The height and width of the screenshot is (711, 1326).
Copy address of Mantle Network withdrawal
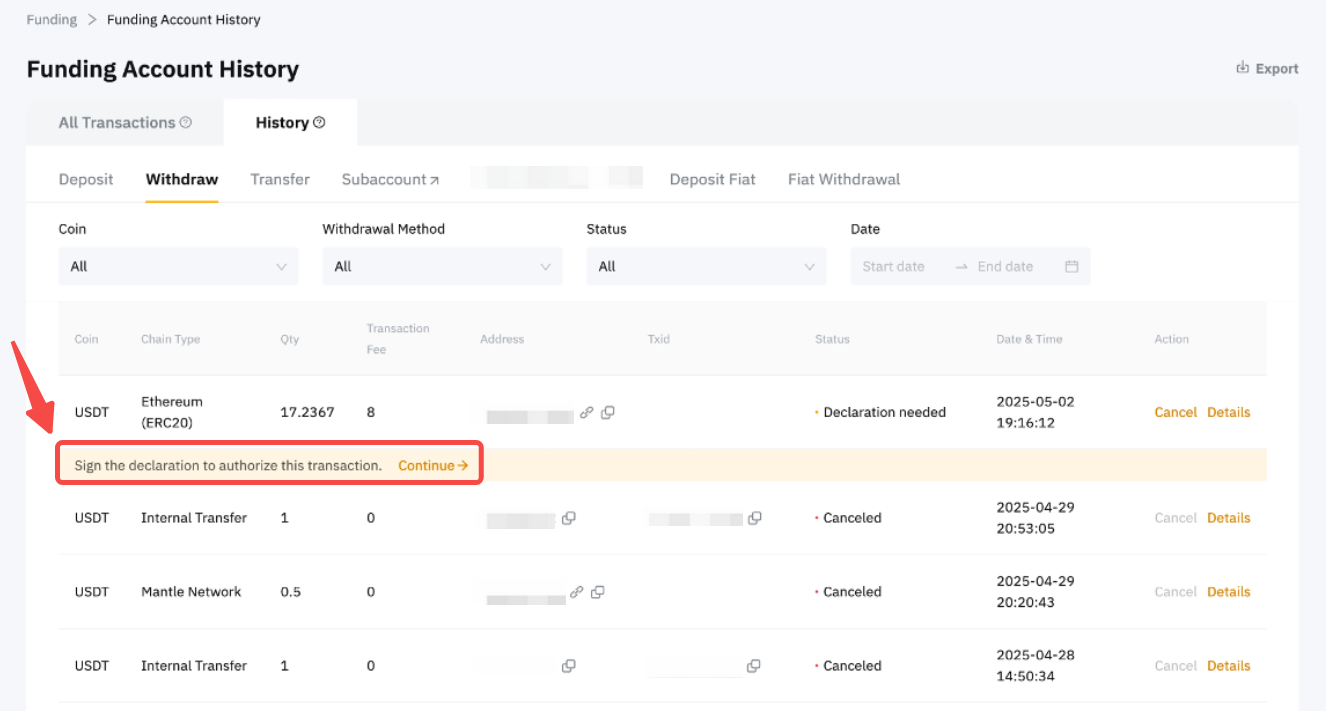click(x=597, y=592)
